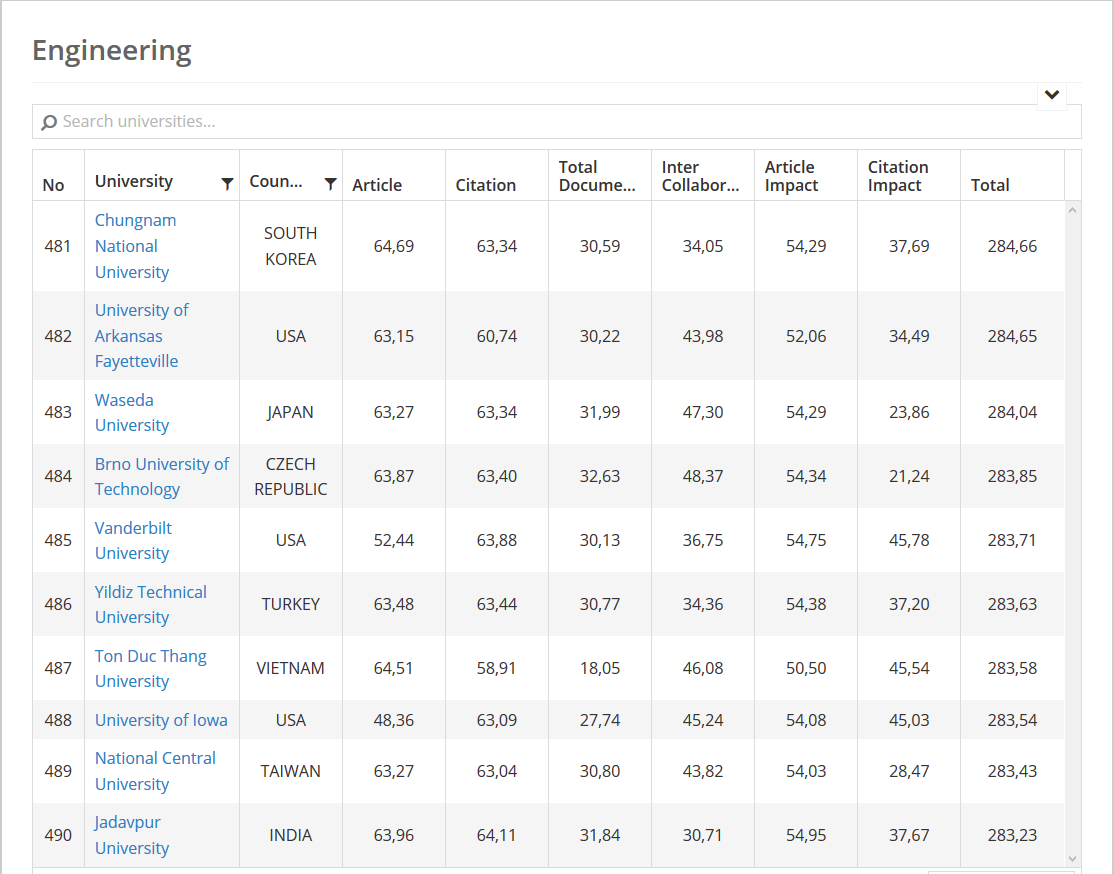Select Inter Collaboration value 48,37

[x=703, y=476]
